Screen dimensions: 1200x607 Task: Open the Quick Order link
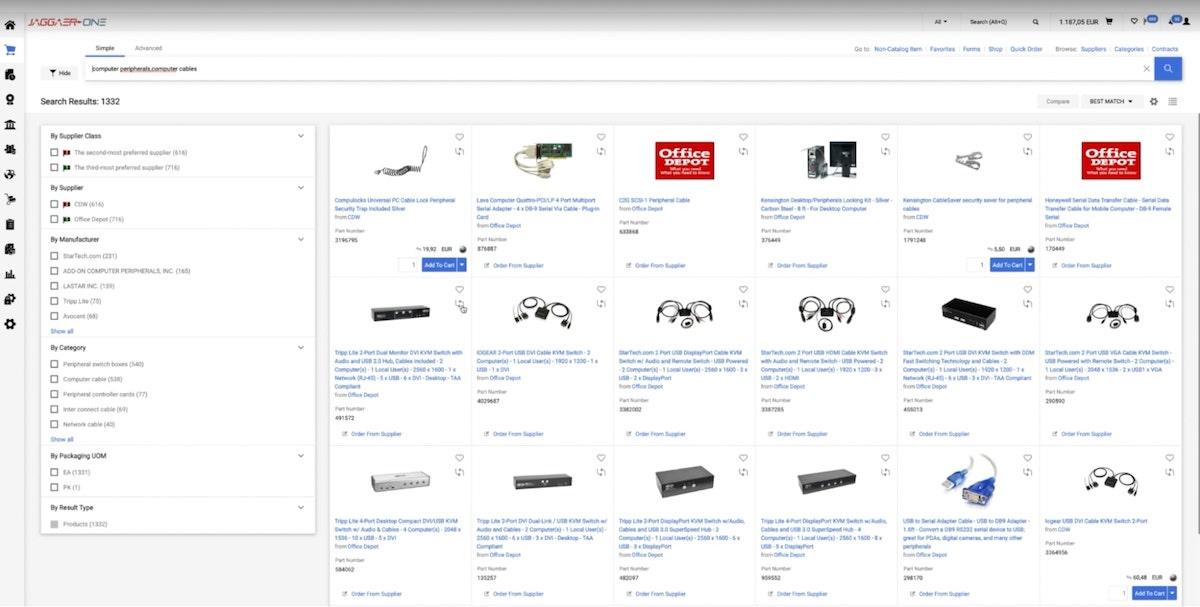tap(1026, 48)
